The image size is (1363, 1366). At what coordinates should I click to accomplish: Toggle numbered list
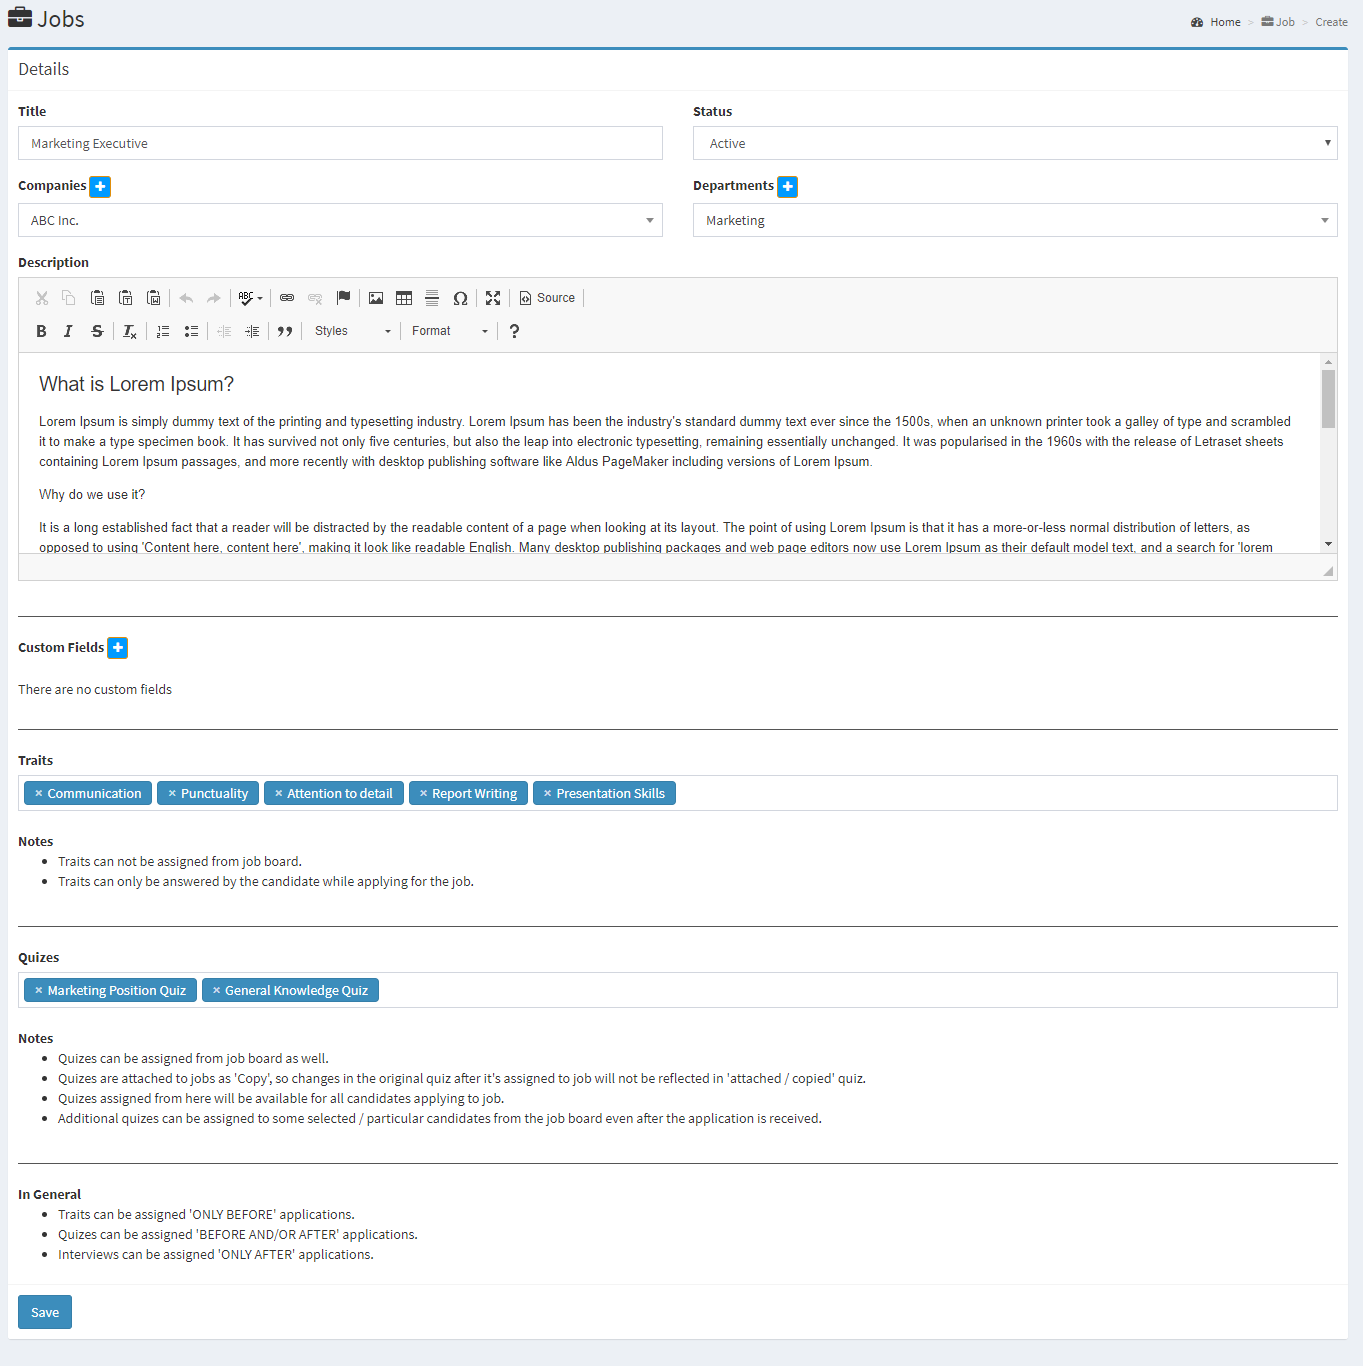point(163,331)
